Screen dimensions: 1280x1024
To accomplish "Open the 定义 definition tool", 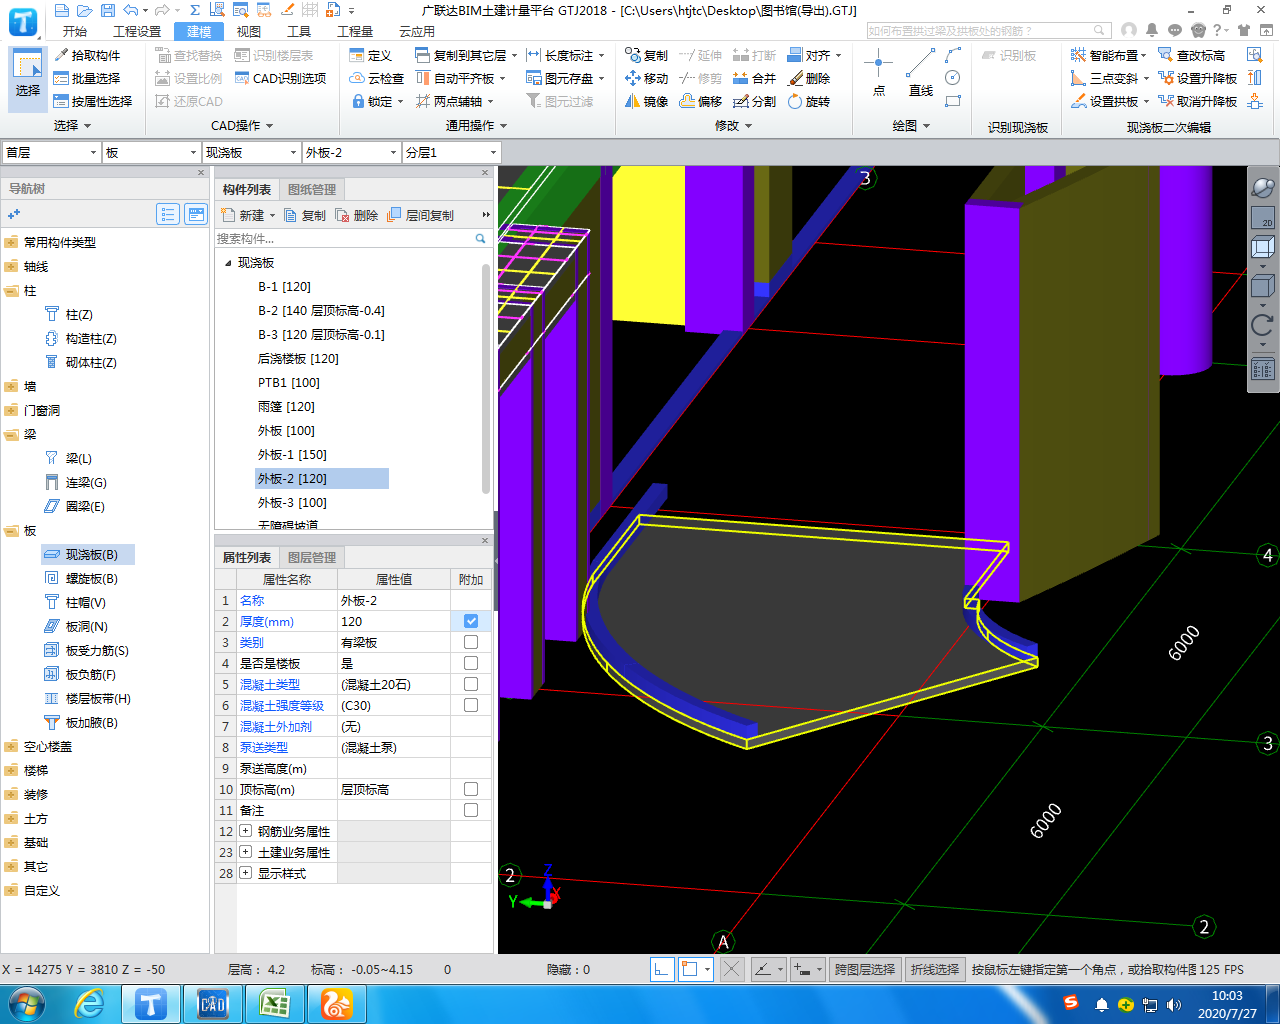I will coord(371,55).
